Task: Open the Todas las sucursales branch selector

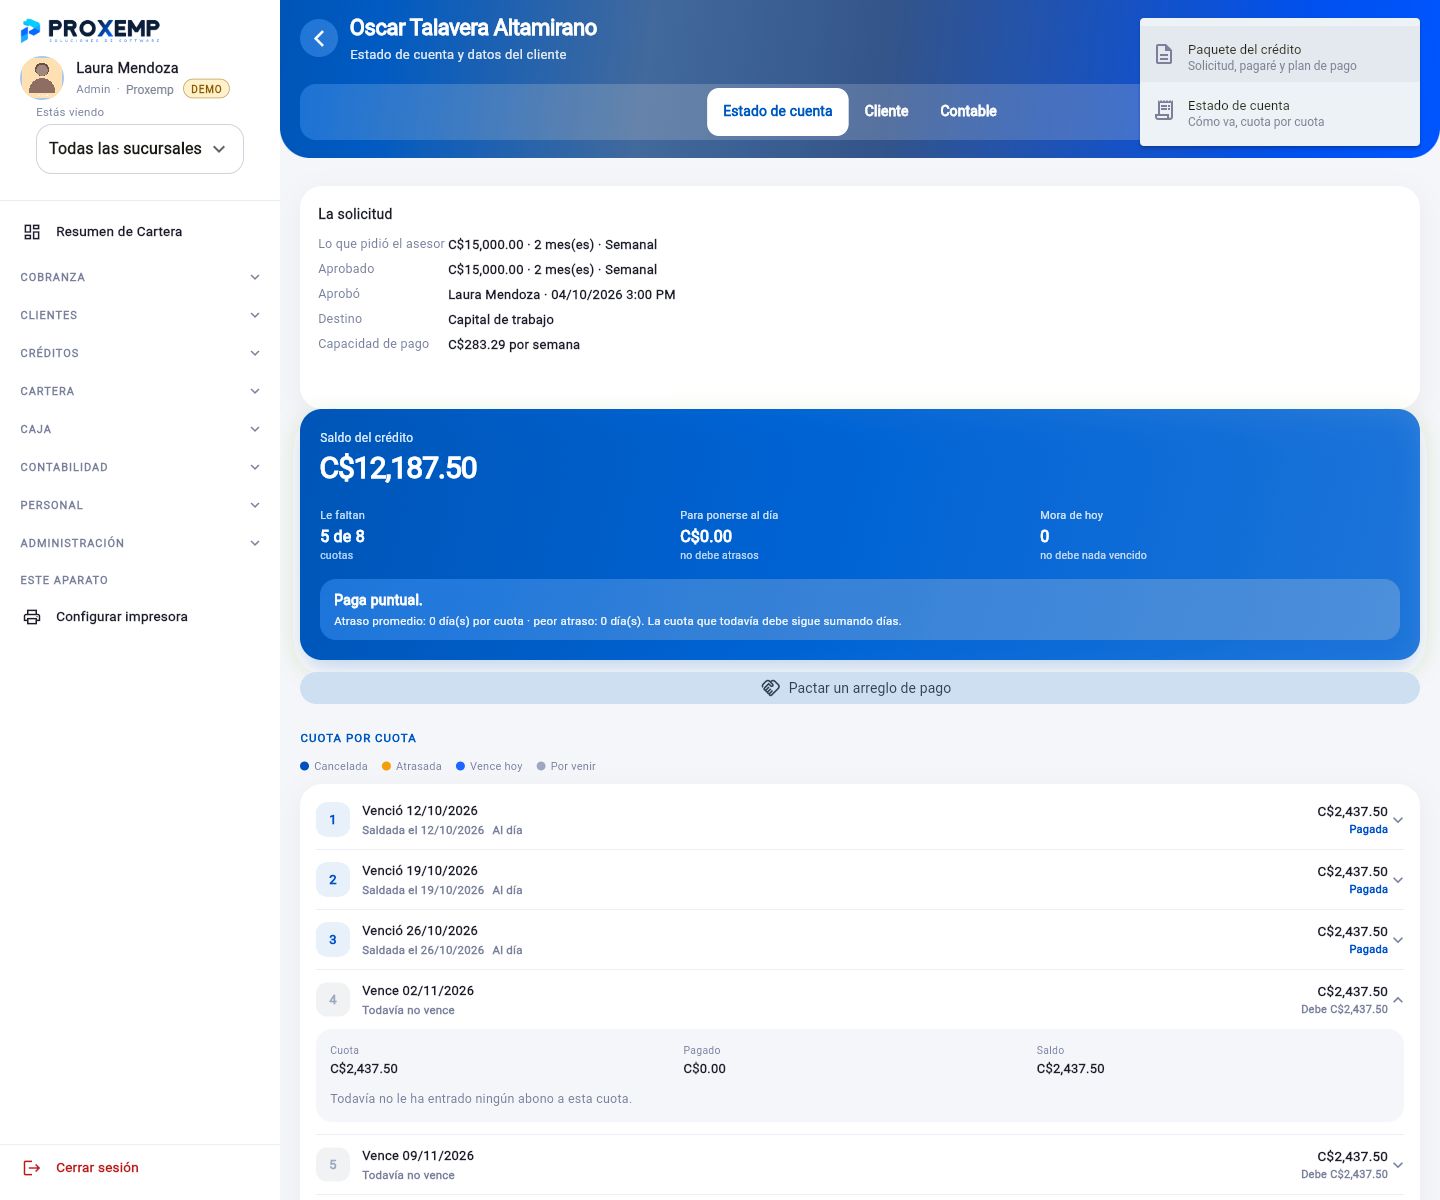Action: [x=140, y=149]
